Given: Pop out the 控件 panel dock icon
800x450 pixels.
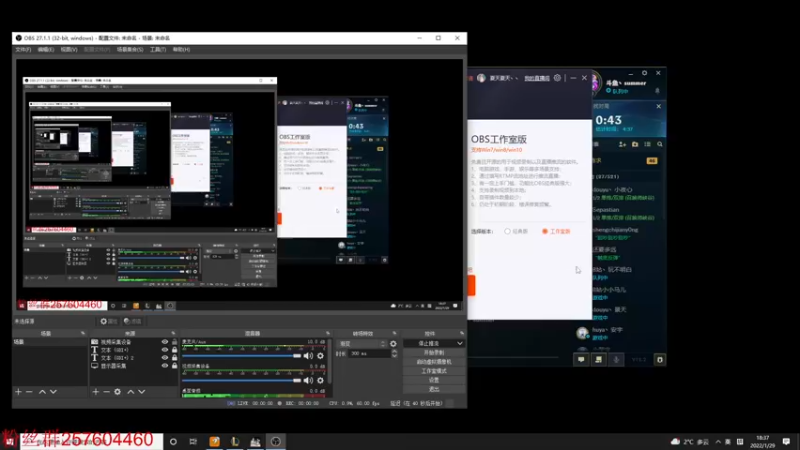Looking at the screenshot, I should (x=462, y=333).
